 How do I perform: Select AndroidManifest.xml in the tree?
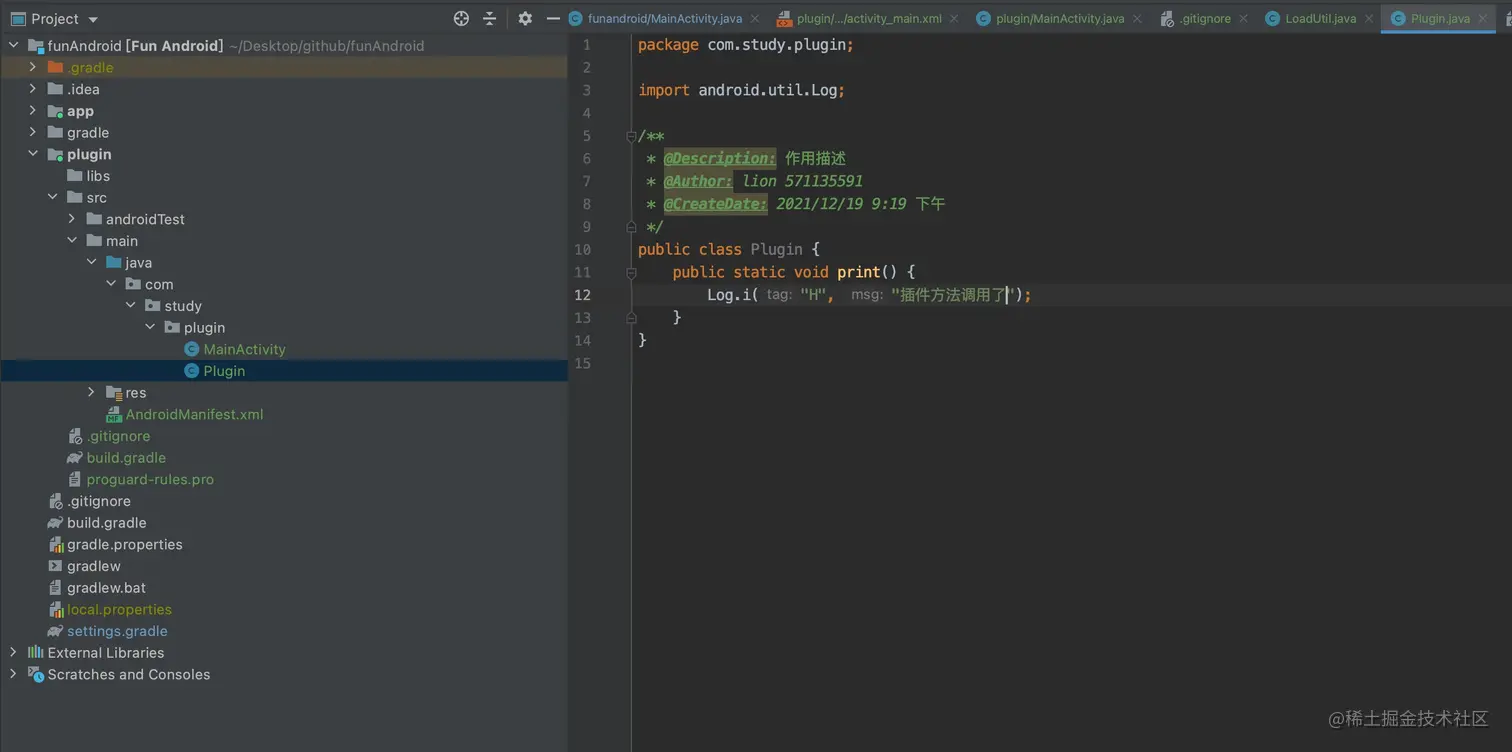(194, 414)
